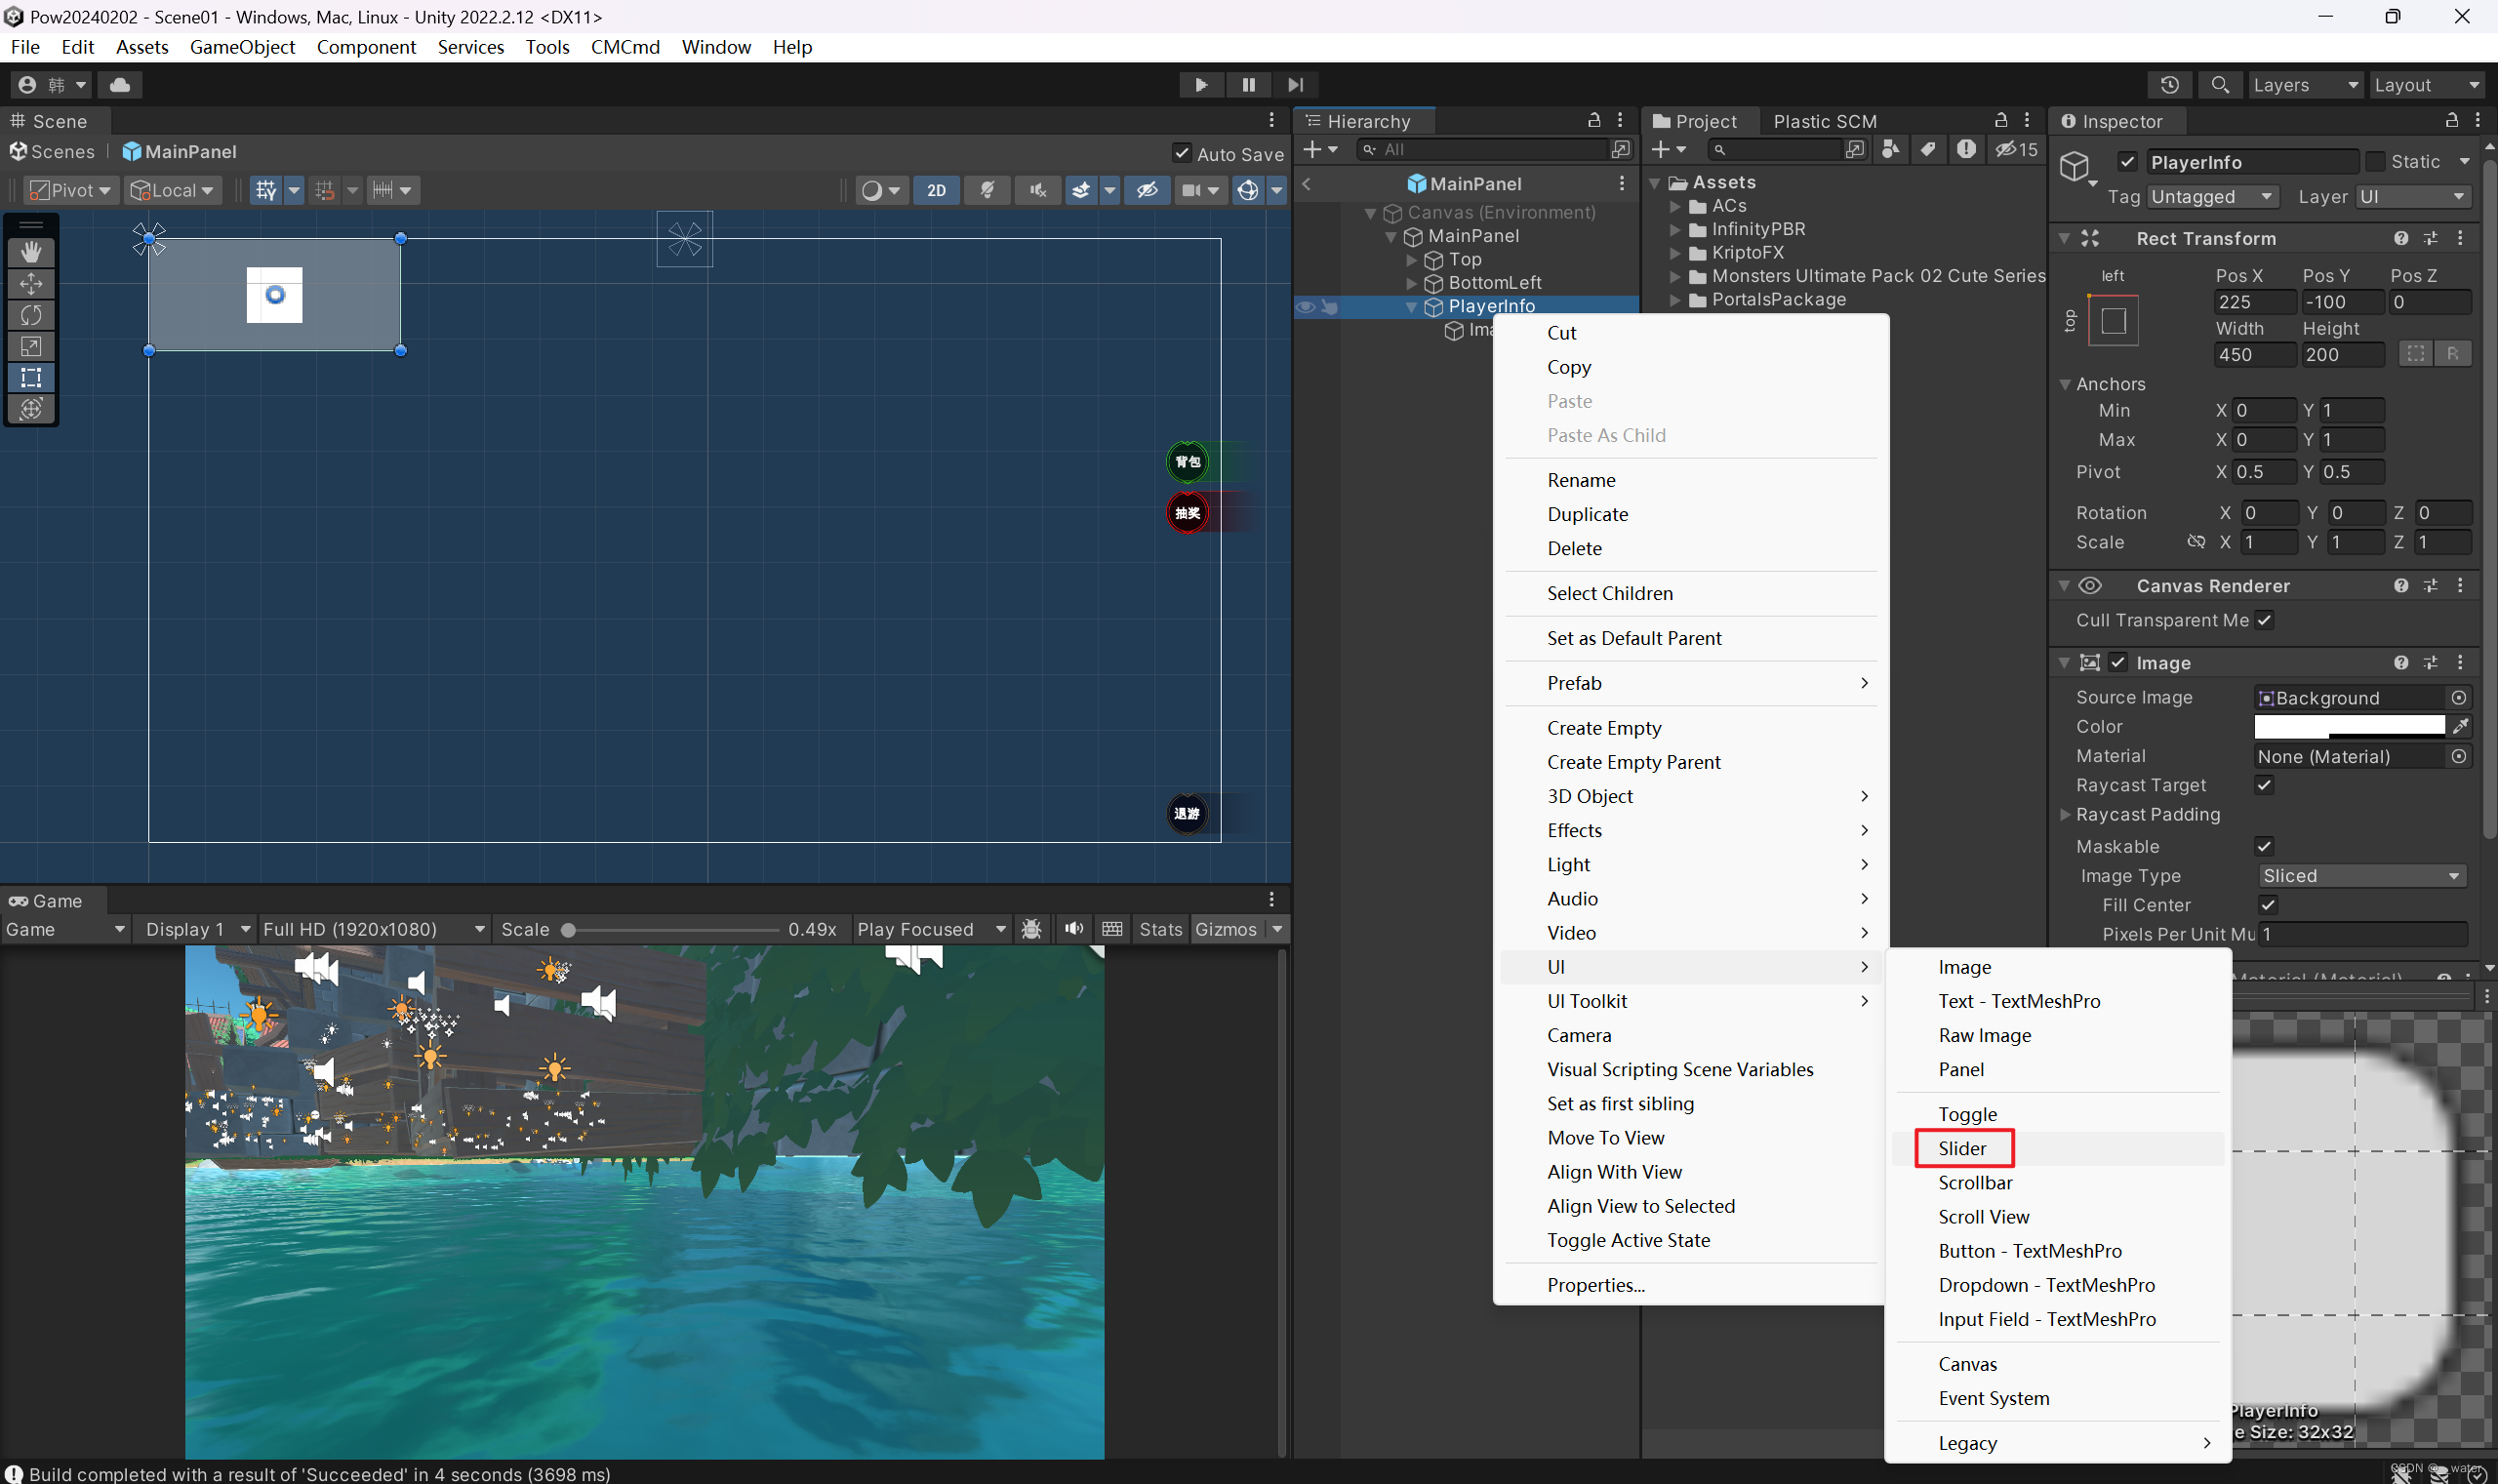
Task: Toggle 2D view mode in the Scene view
Action: (936, 189)
